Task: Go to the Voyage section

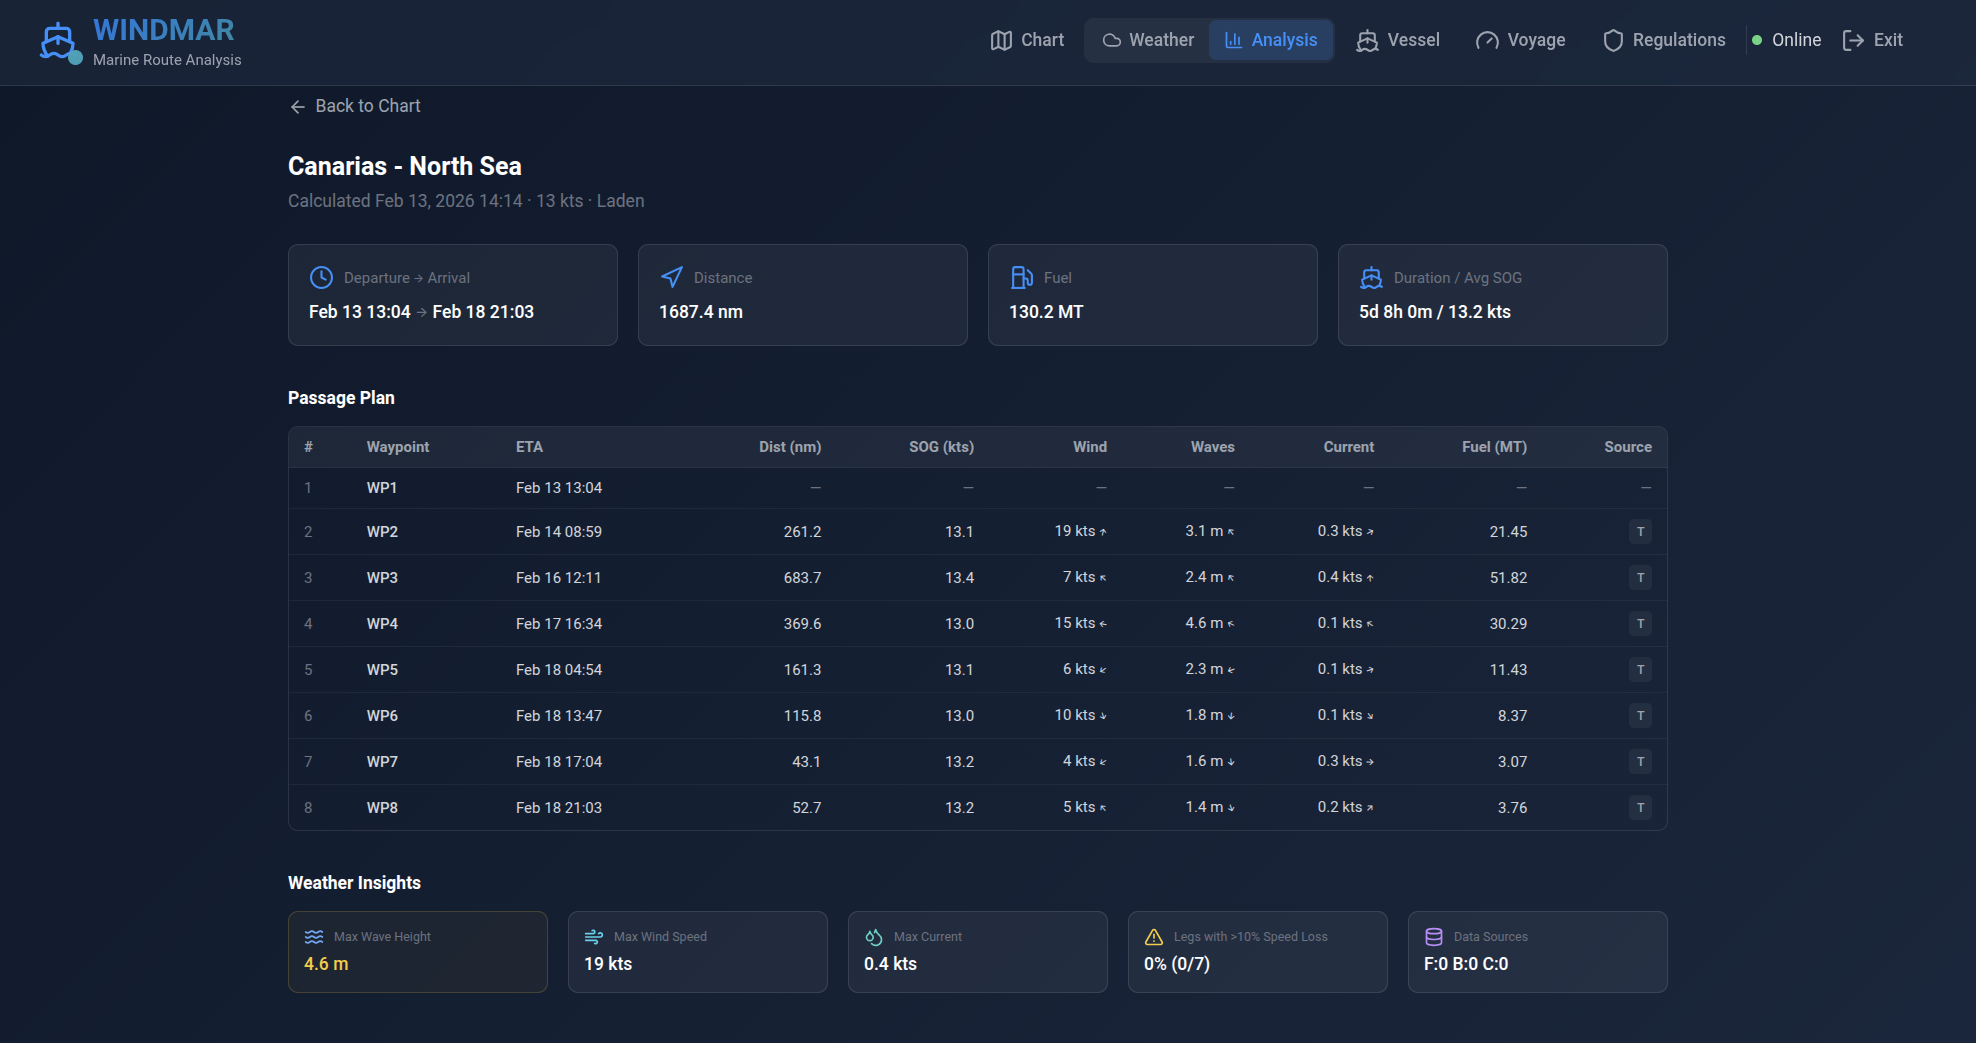Action: point(1521,40)
